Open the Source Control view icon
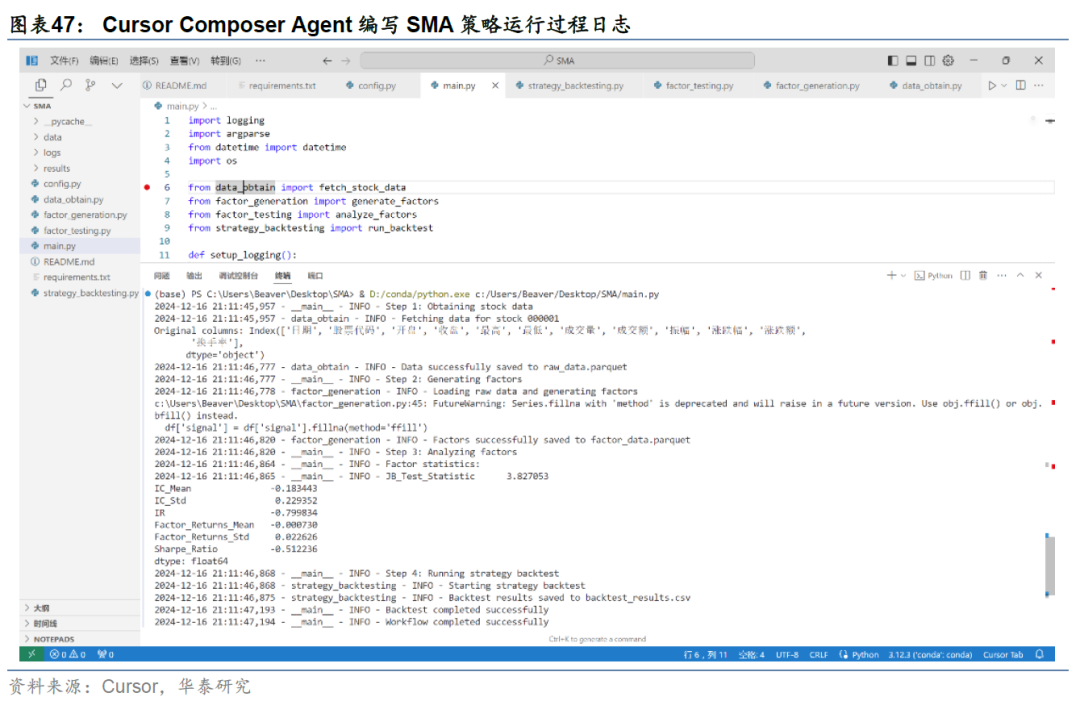 [x=90, y=85]
